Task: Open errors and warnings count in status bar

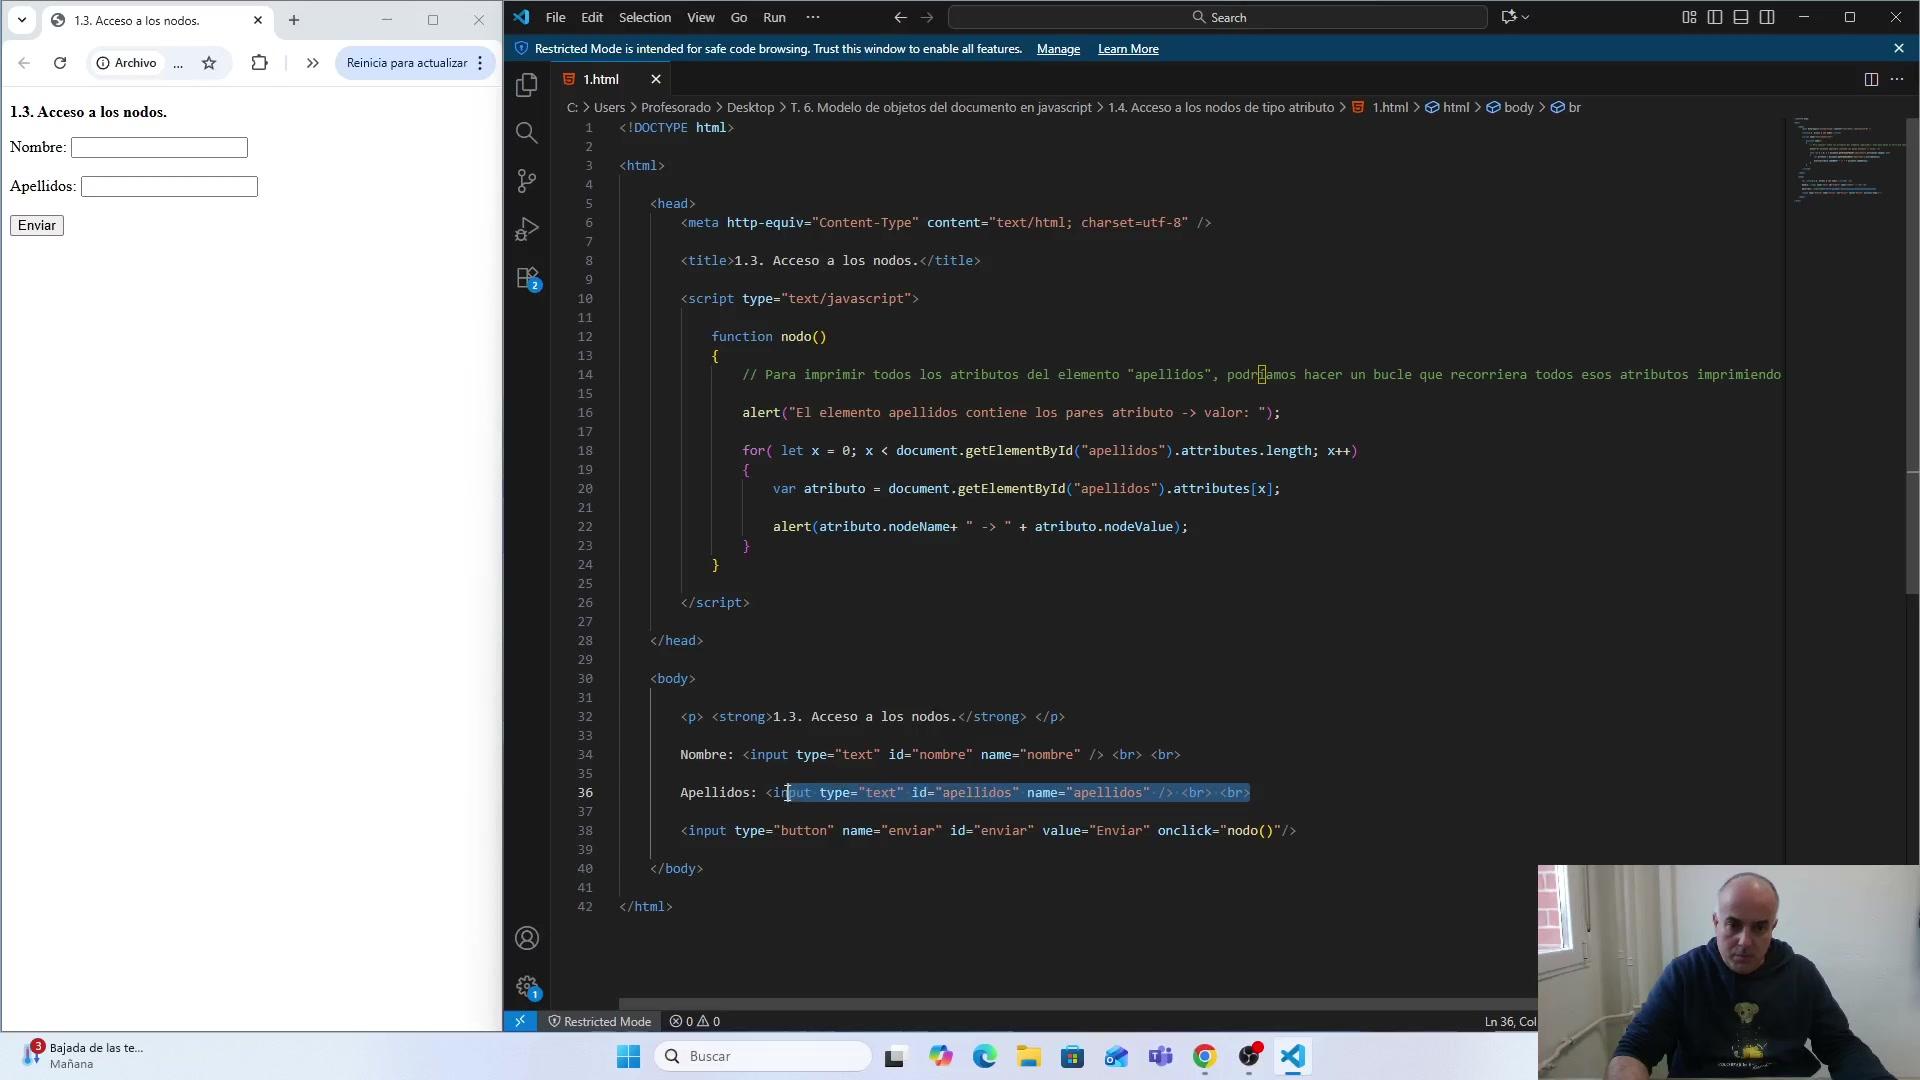Action: [x=695, y=1021]
